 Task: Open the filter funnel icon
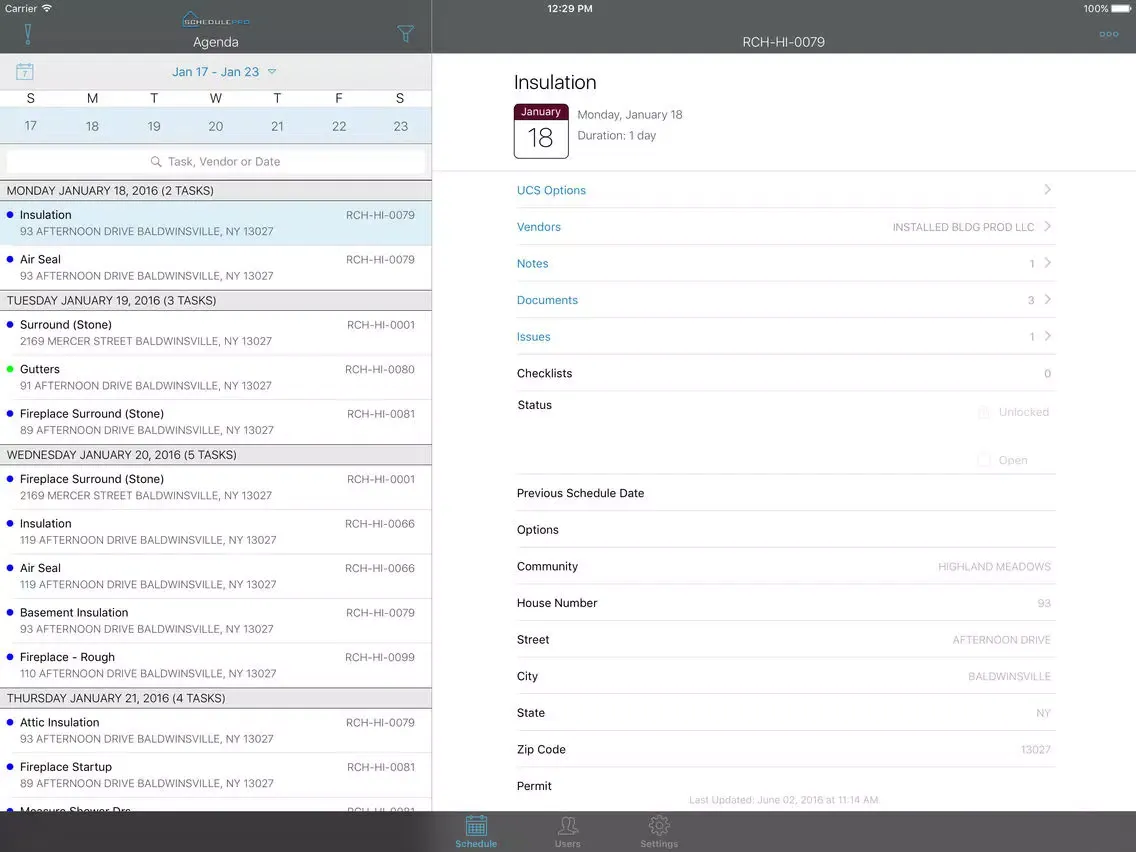coord(406,33)
